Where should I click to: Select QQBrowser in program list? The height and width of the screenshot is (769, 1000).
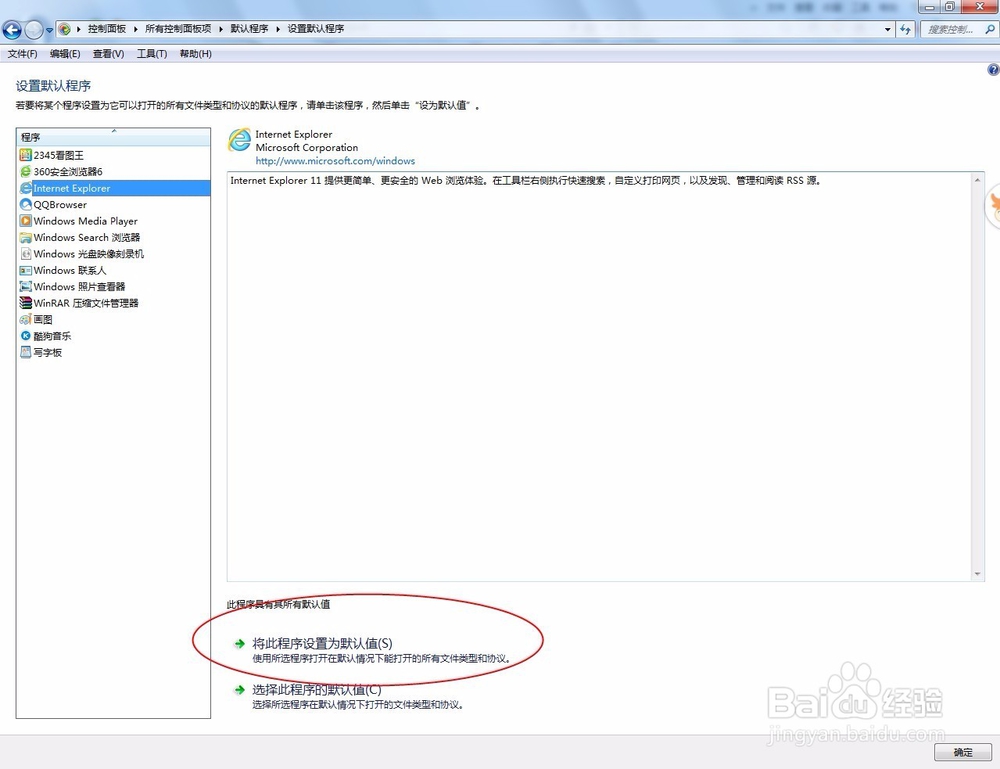[x=114, y=205]
